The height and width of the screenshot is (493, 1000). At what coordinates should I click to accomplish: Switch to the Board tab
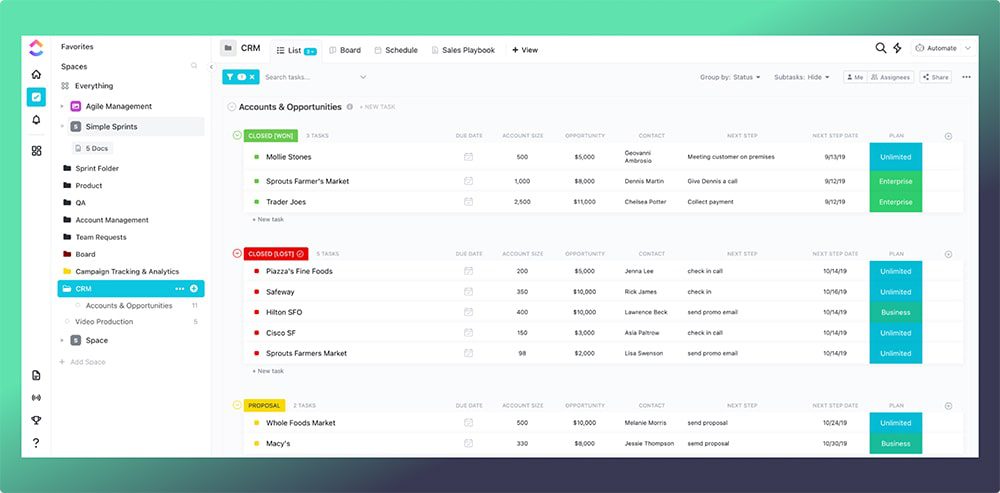coord(345,50)
